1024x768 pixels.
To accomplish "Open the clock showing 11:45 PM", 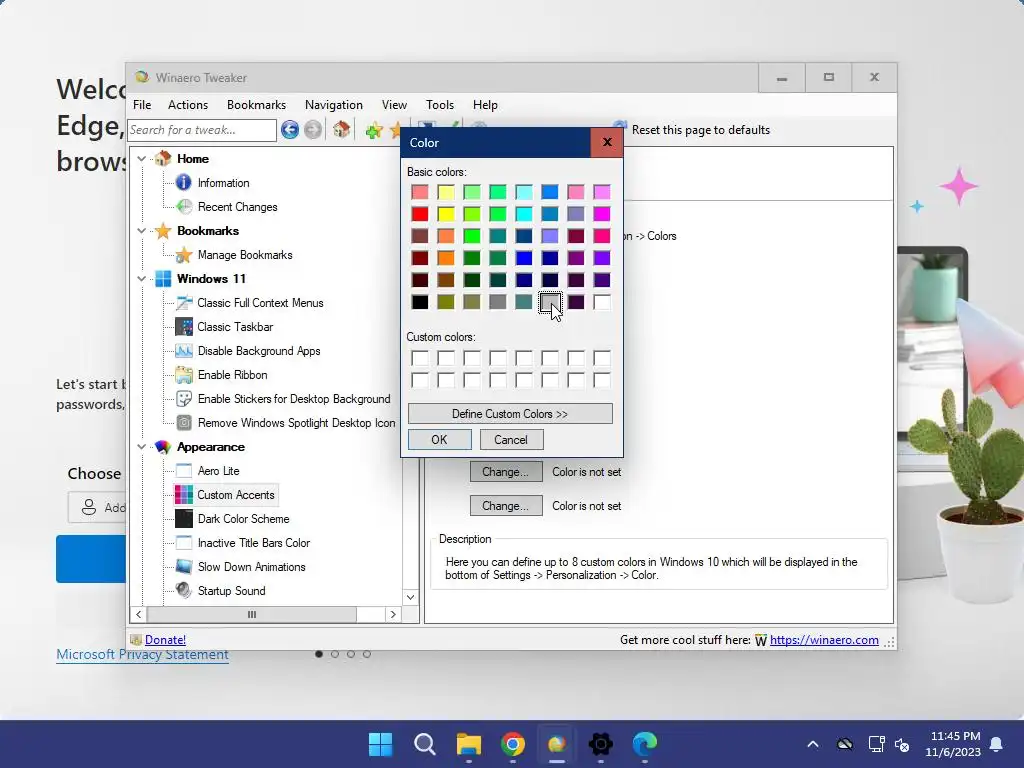I will [953, 744].
